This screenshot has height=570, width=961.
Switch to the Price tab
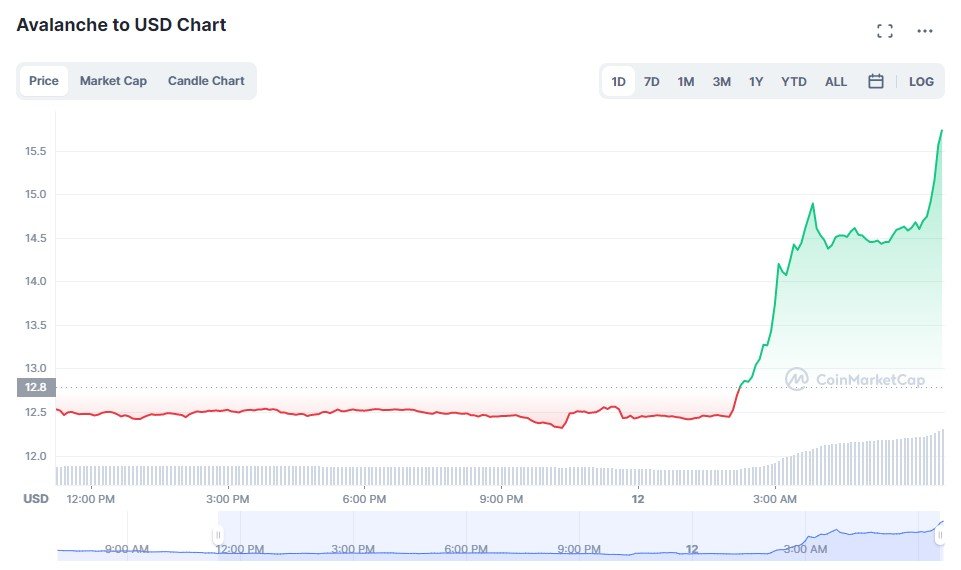(x=44, y=81)
